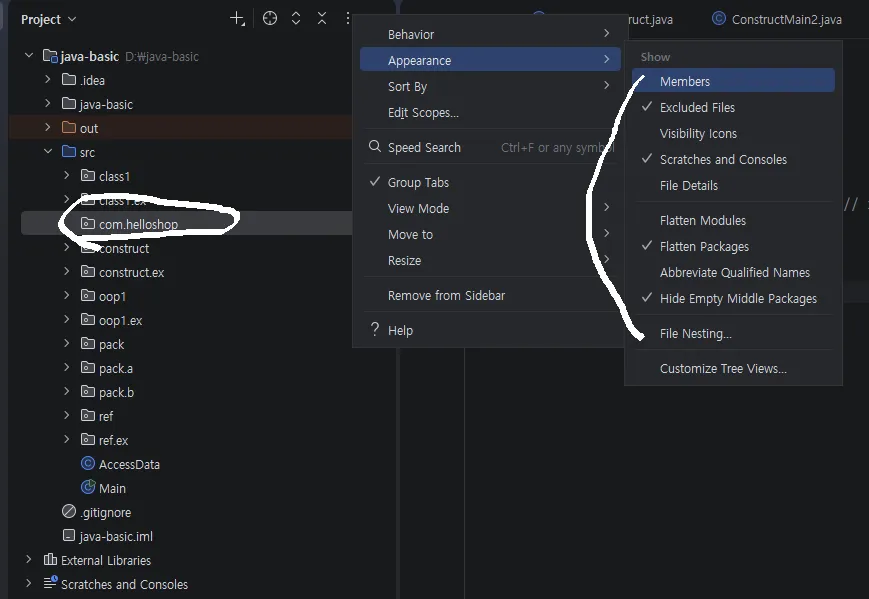Collapse the src folder

click(x=48, y=151)
